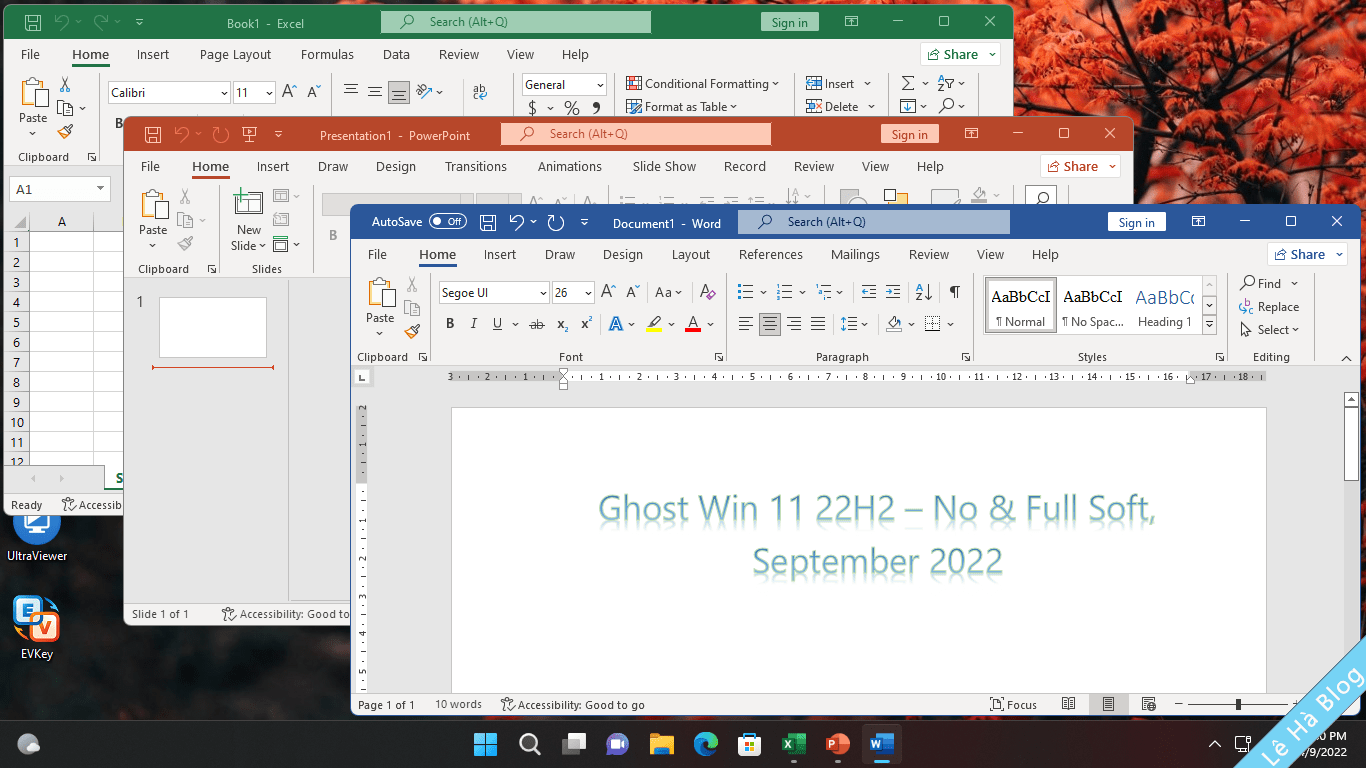Open the Word References tab
Image resolution: width=1366 pixels, height=768 pixels.
(770, 254)
